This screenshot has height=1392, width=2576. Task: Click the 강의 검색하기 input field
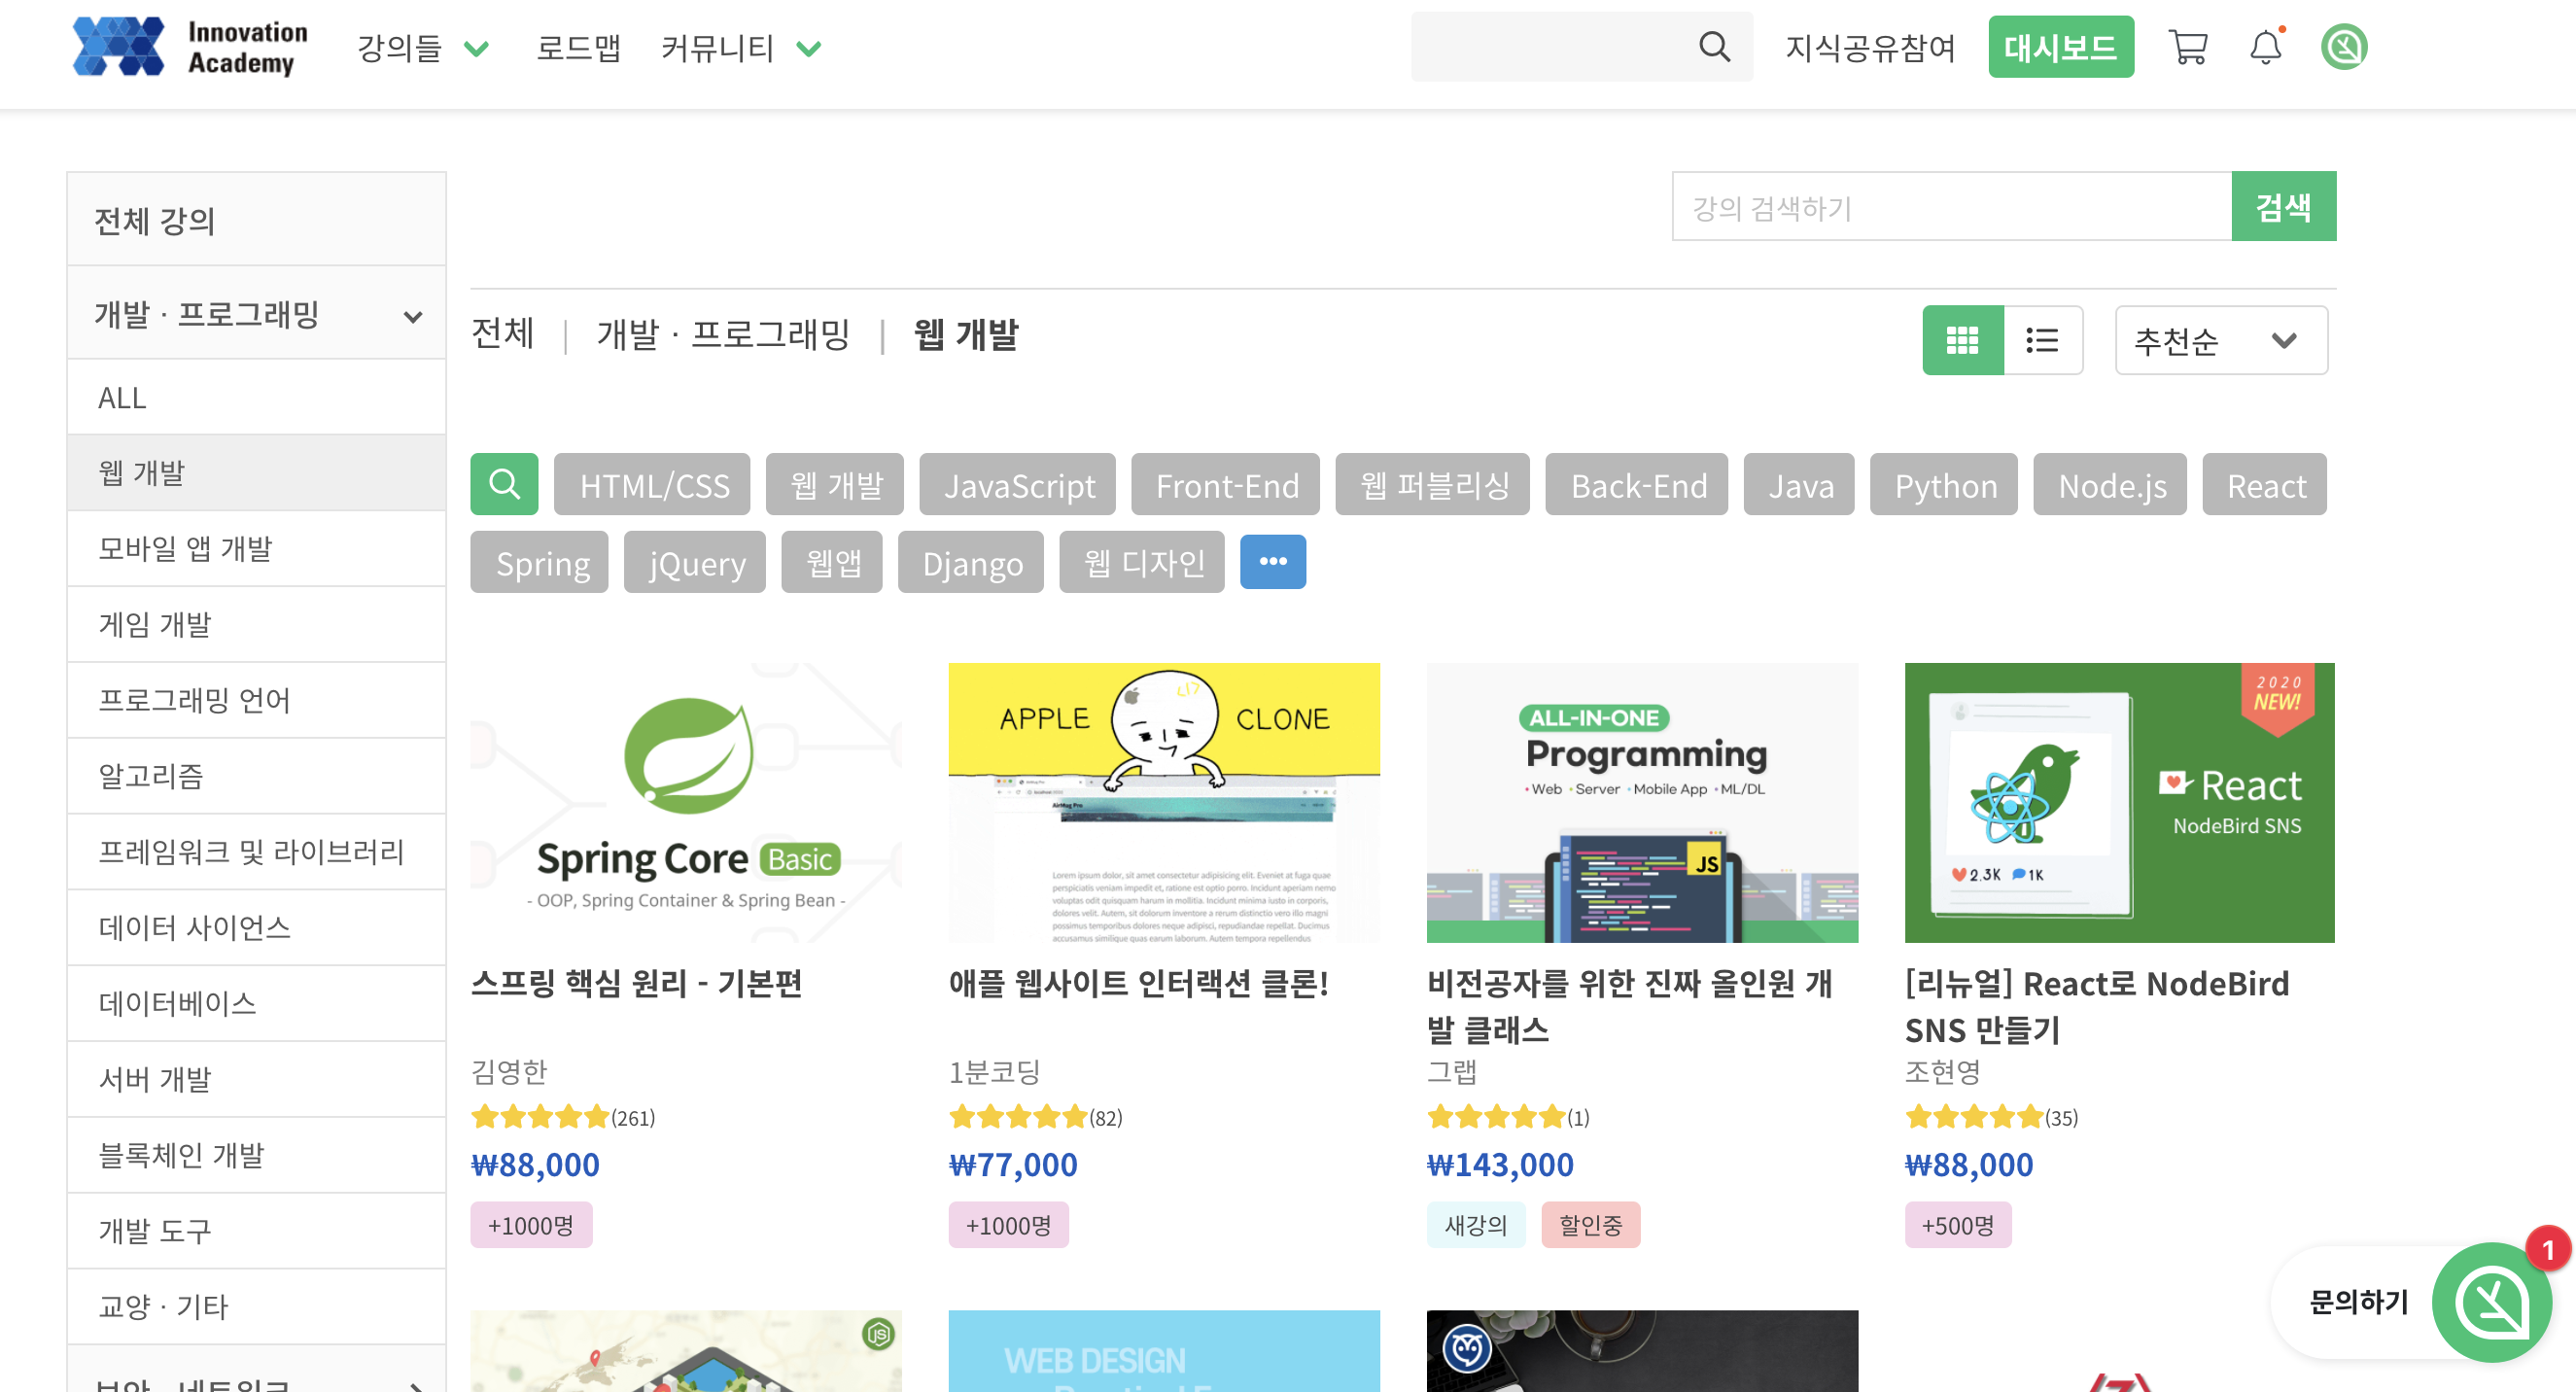pos(1950,207)
